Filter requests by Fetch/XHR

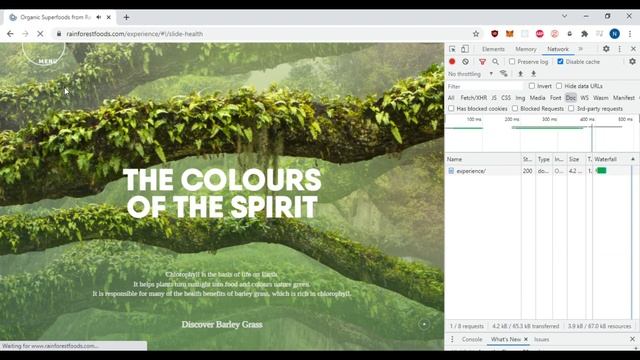tap(473, 98)
